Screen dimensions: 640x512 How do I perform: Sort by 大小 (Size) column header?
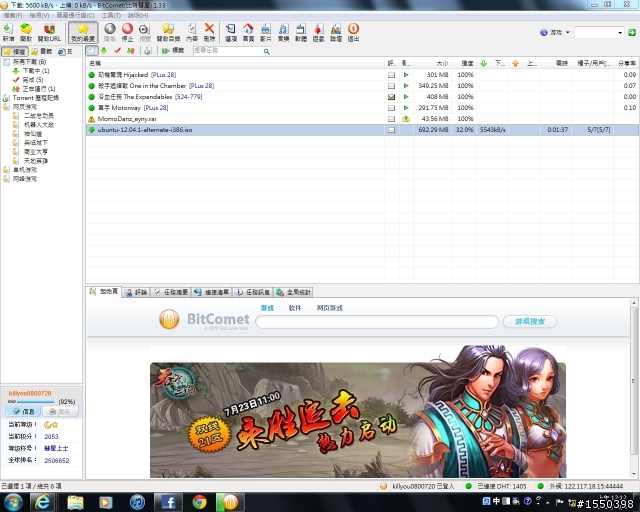pyautogui.click(x=432, y=63)
